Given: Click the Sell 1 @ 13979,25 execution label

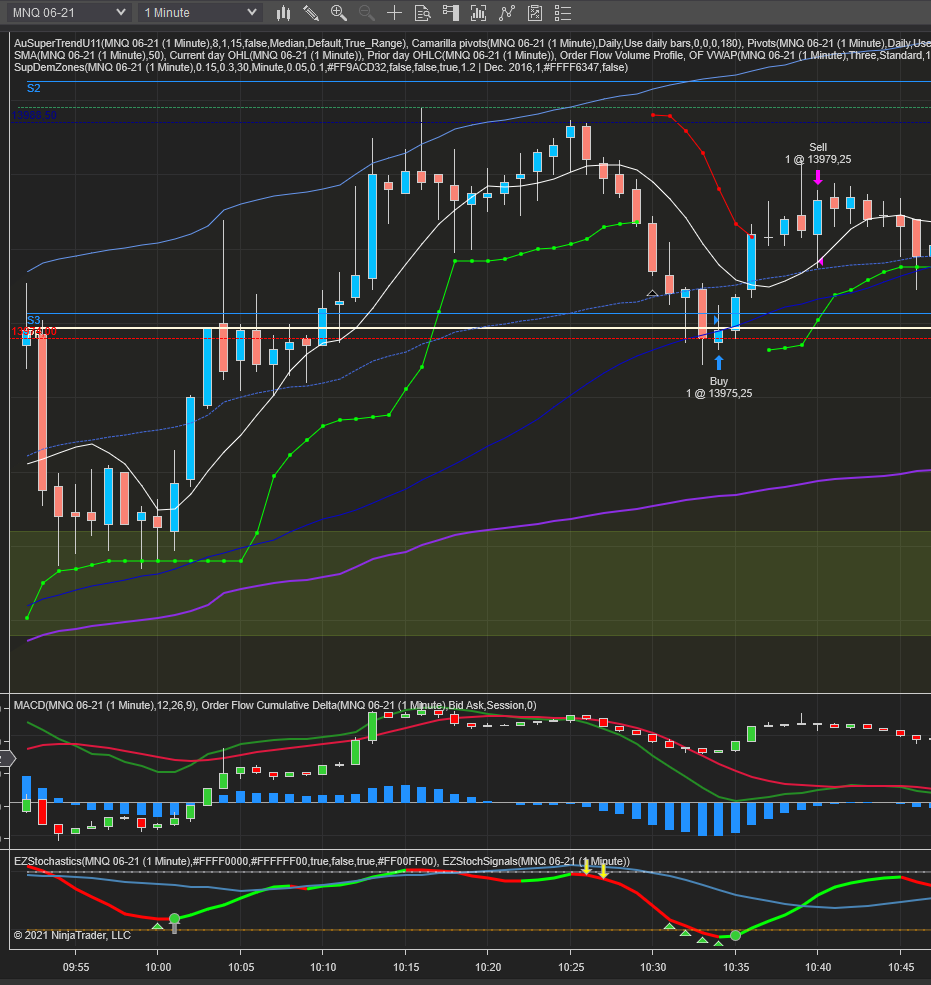Looking at the screenshot, I should pos(818,153).
